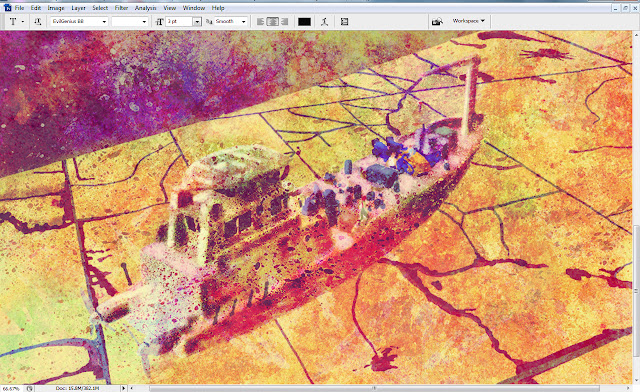Select right align text icon
Viewport: 640px width, 392px height.
[x=284, y=22]
